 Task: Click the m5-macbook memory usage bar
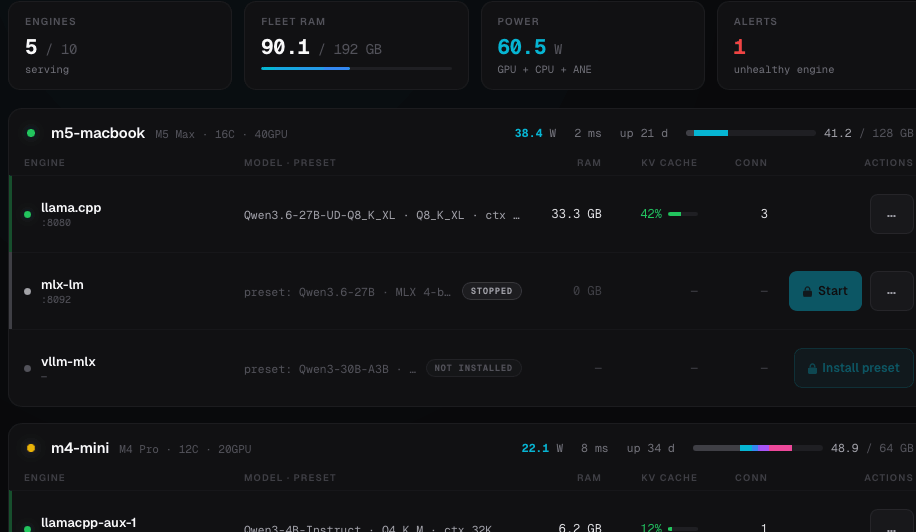(751, 133)
